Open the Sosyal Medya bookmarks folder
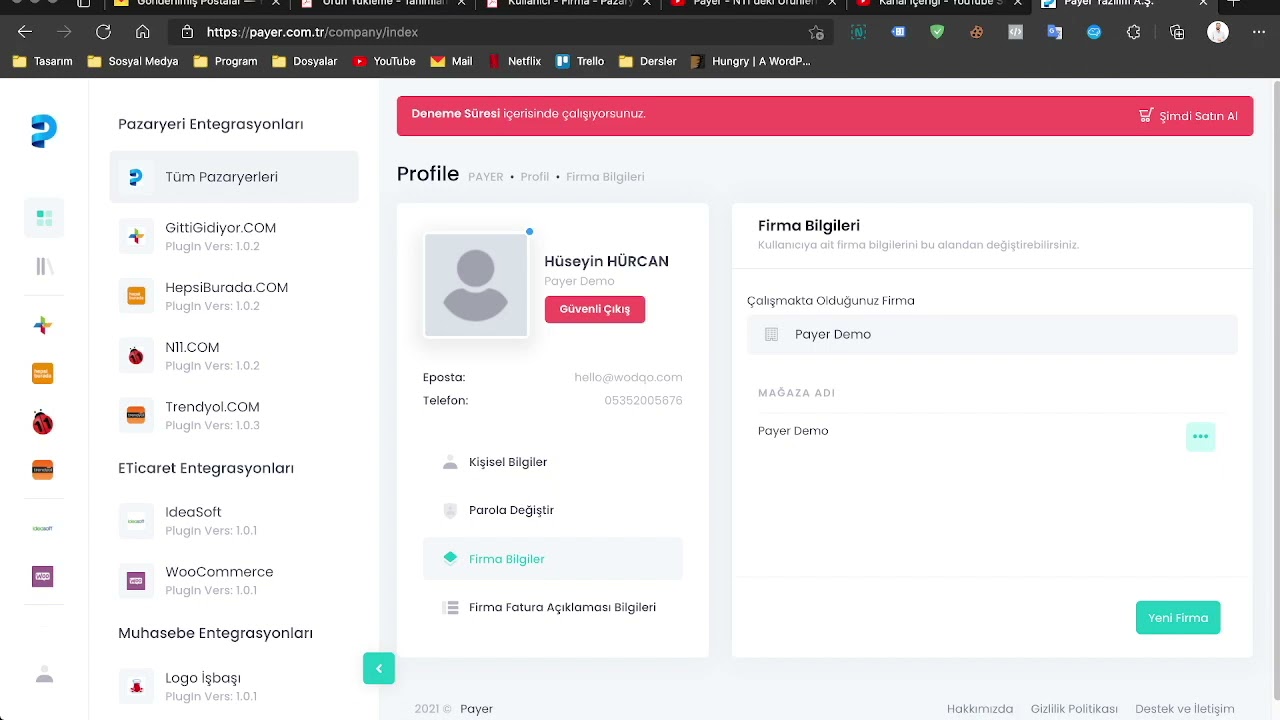The image size is (1280, 720). 133,61
